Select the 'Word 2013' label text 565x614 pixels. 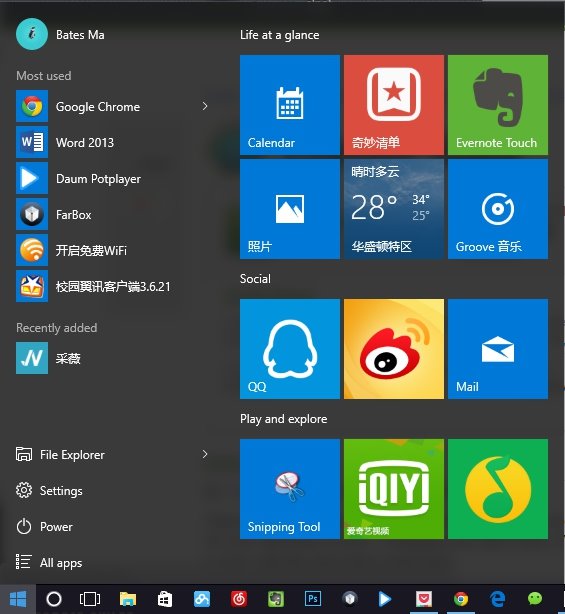[x=85, y=143]
